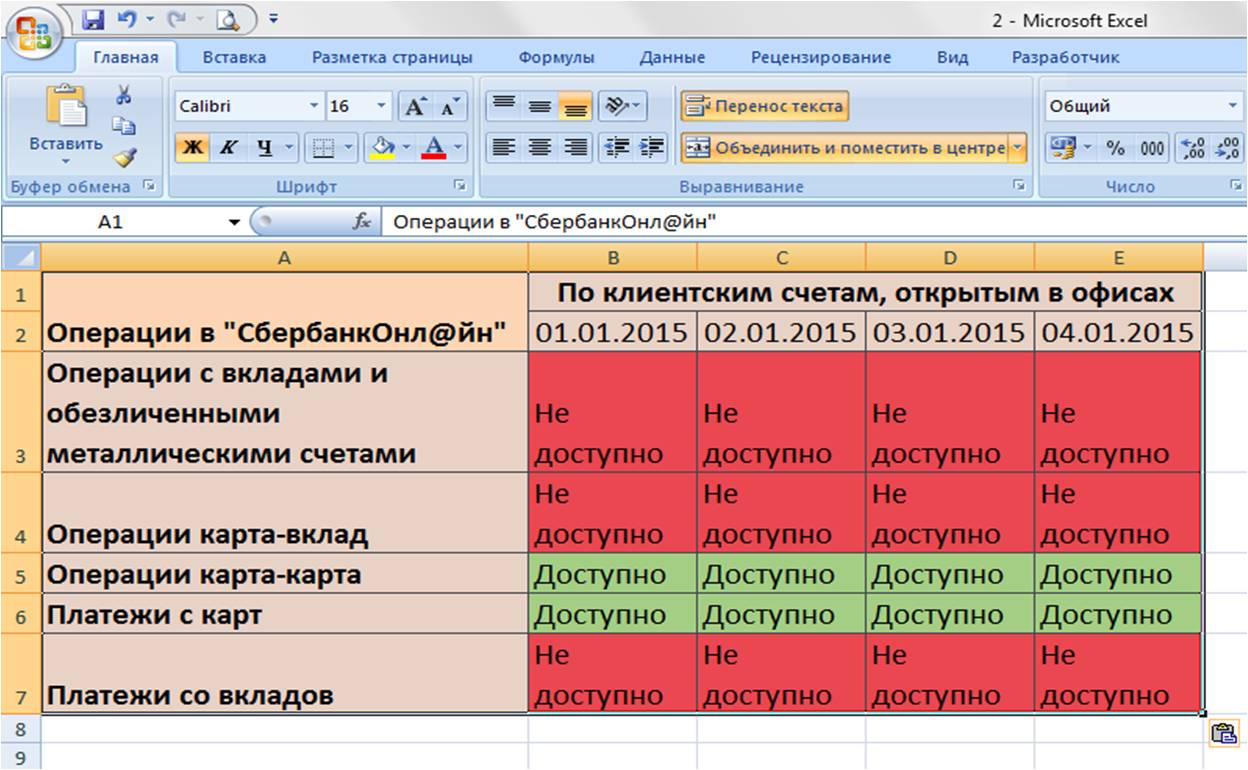Click the orientation text-angle icon
Screen dimensions: 1248x770
(623, 106)
